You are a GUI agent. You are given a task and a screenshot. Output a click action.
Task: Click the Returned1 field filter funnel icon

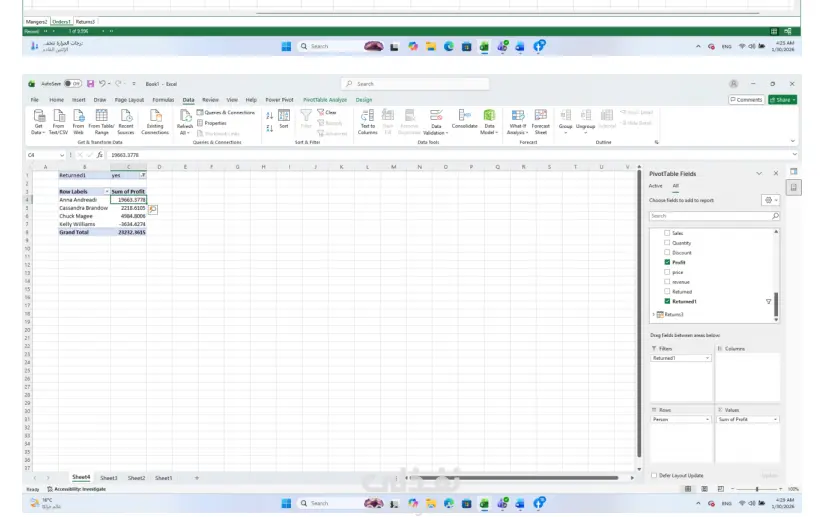pyautogui.click(x=768, y=302)
